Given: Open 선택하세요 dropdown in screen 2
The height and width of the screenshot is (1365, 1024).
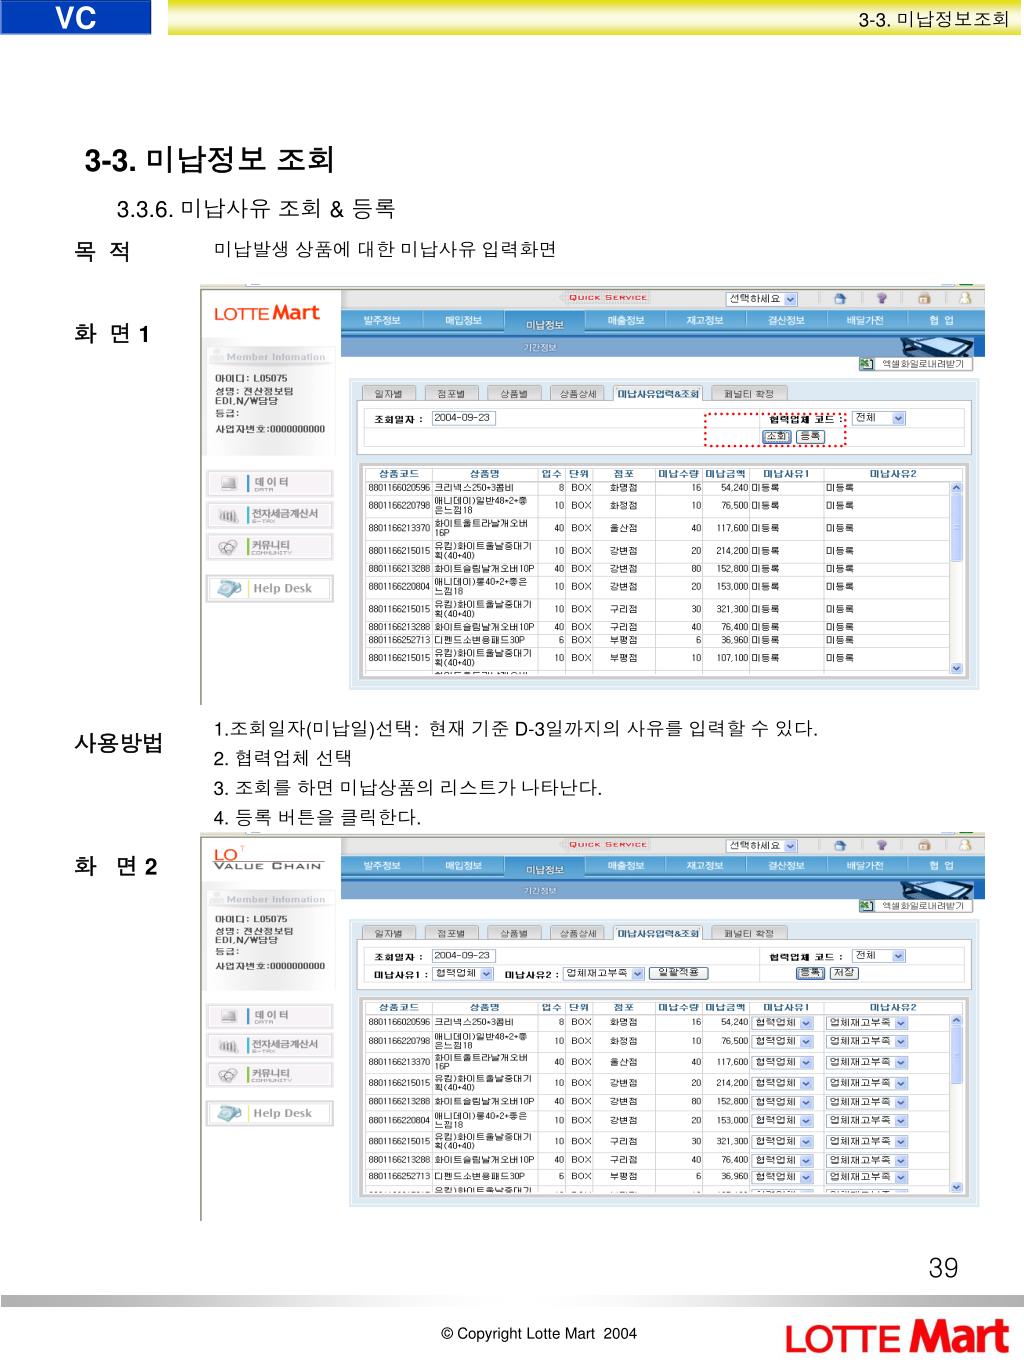Looking at the screenshot, I should (x=762, y=846).
